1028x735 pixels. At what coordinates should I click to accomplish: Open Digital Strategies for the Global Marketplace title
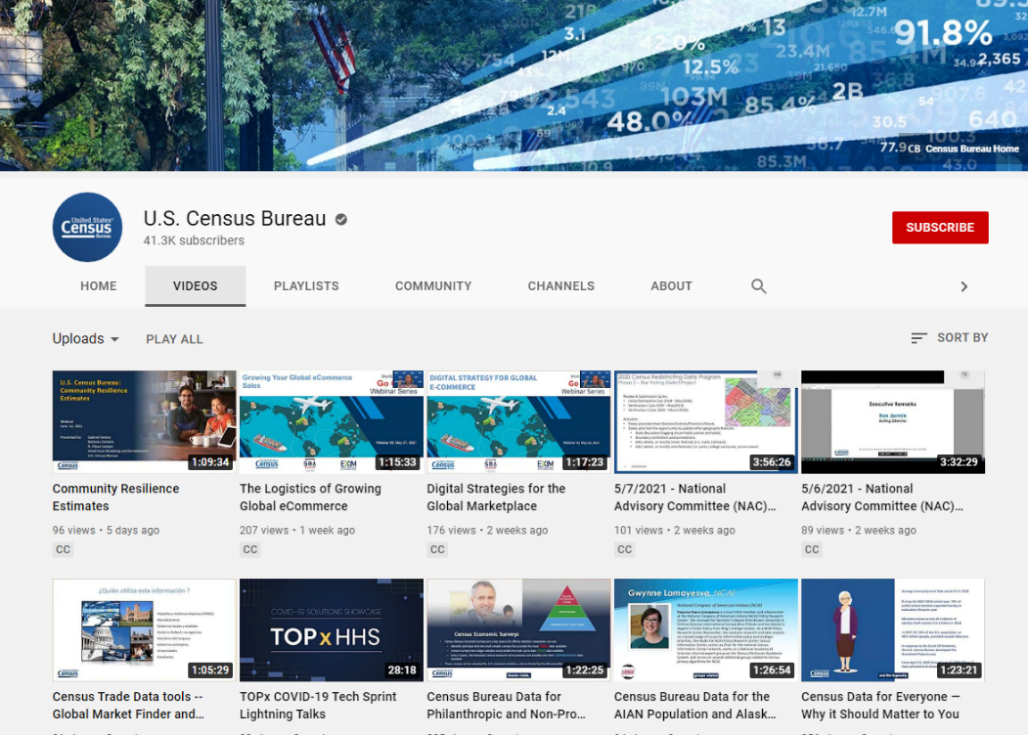click(x=496, y=497)
